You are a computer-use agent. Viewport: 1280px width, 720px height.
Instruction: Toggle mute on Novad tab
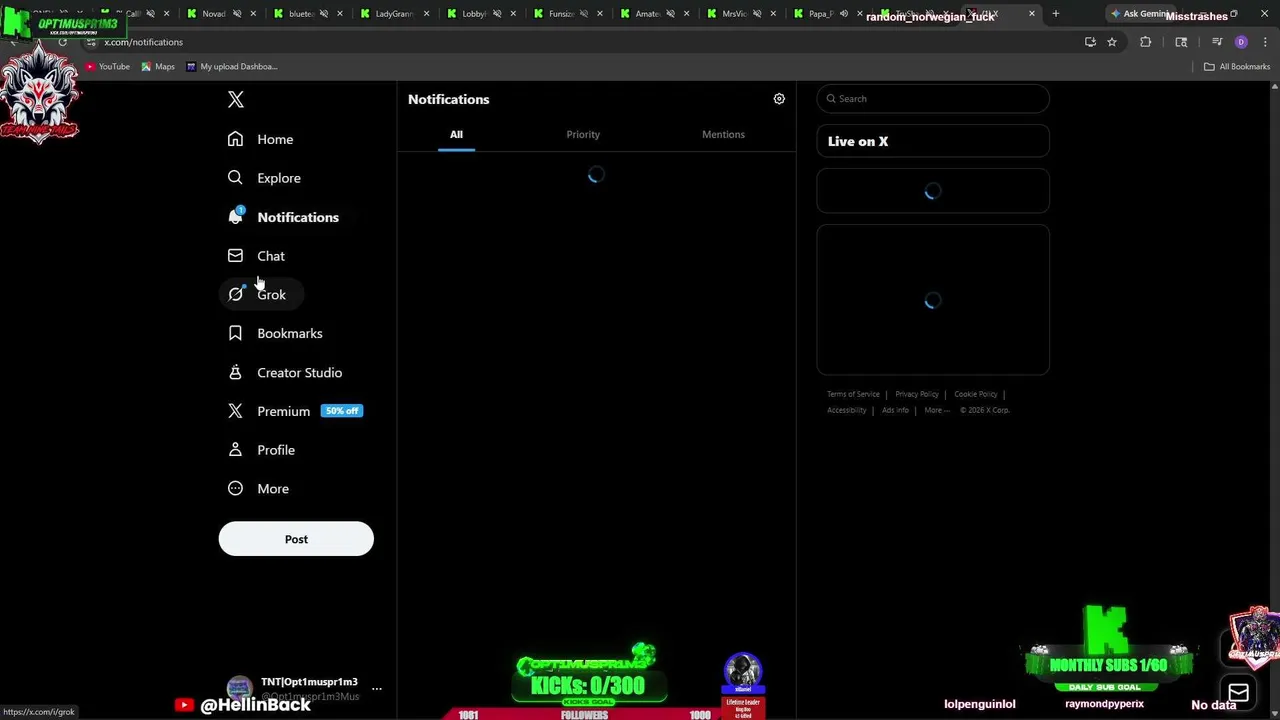[238, 14]
